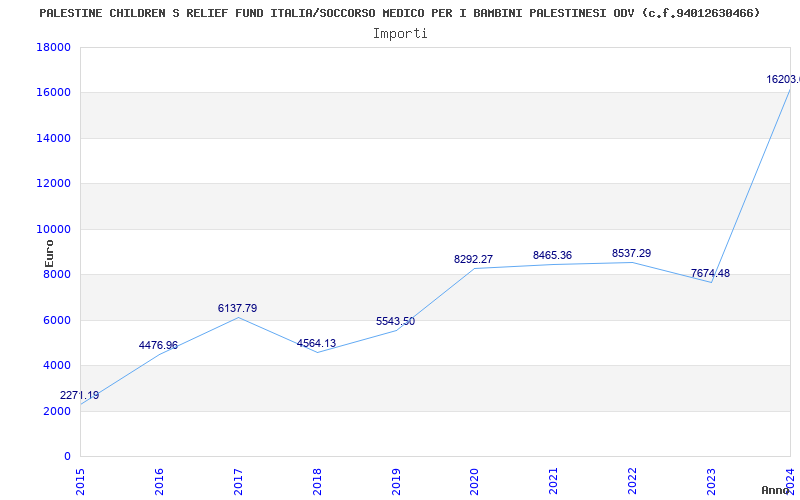Click the 2020 x-axis year label

(x=474, y=482)
